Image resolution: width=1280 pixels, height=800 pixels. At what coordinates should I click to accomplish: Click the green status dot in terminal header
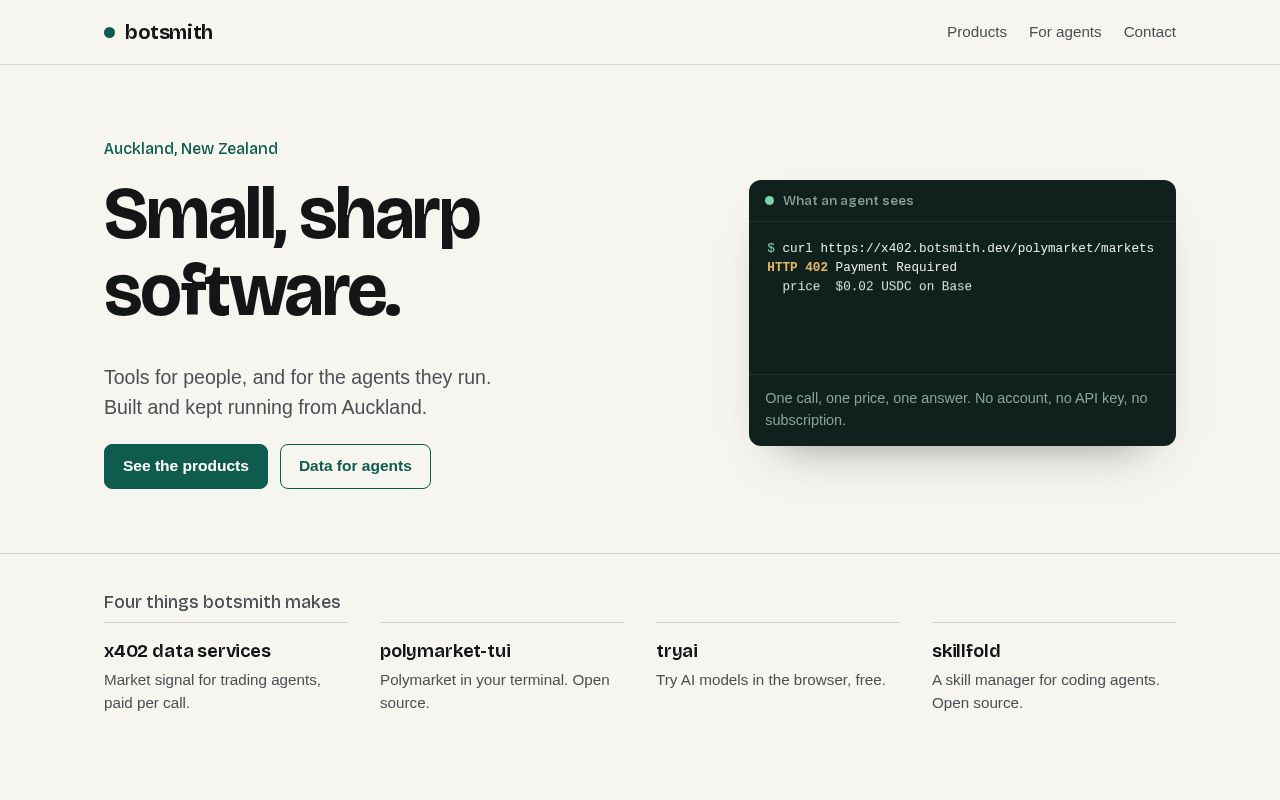[x=769, y=200]
